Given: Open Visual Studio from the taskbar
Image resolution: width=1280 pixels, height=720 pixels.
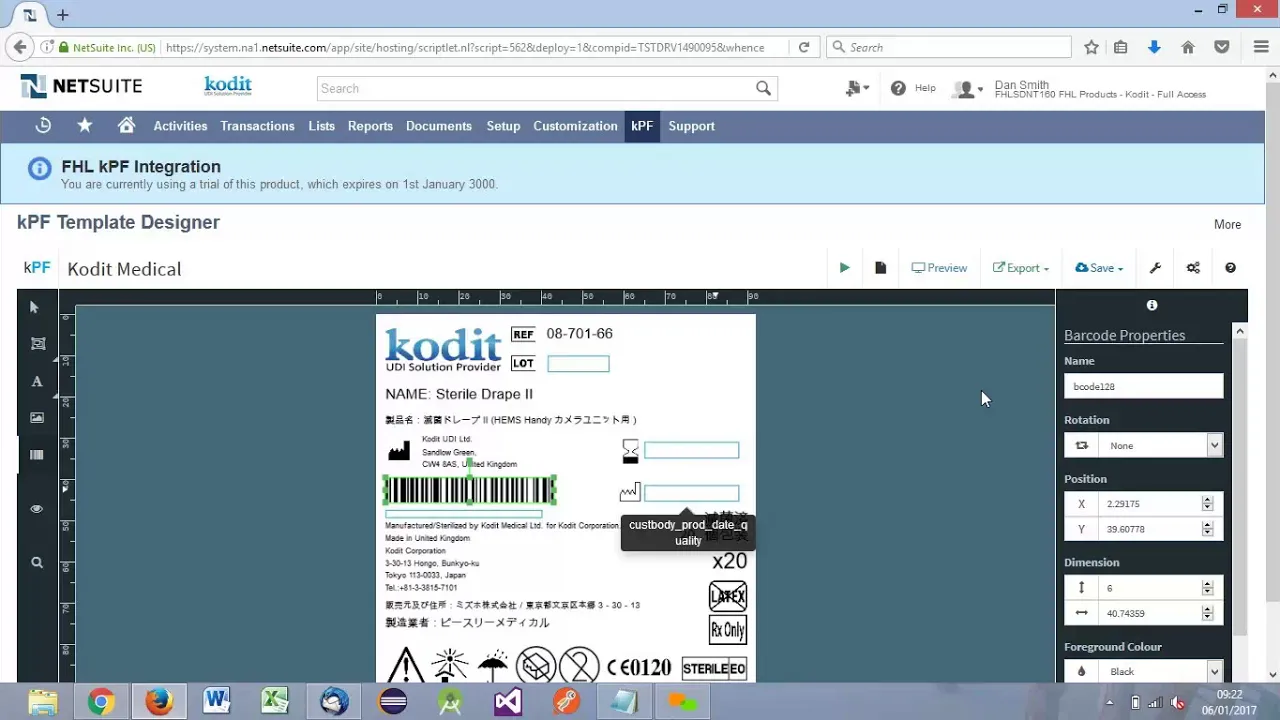Looking at the screenshot, I should [508, 702].
